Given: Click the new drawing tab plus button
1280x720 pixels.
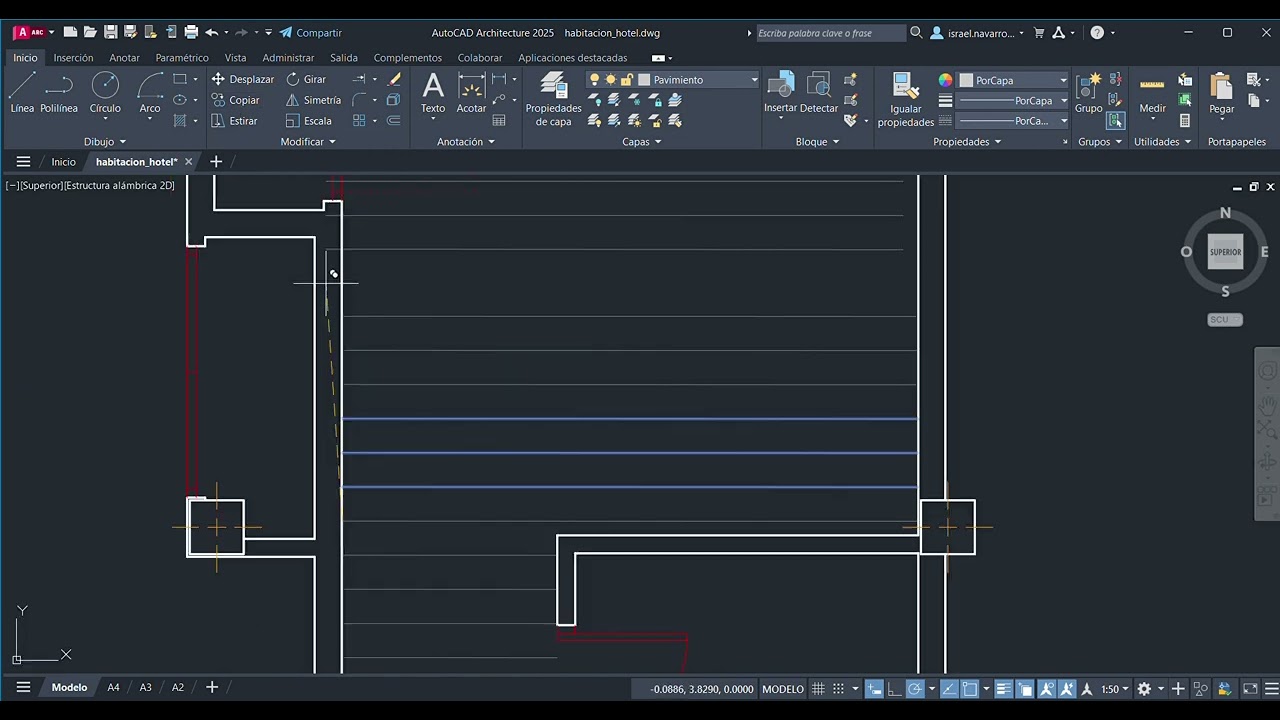Looking at the screenshot, I should click(x=215, y=162).
